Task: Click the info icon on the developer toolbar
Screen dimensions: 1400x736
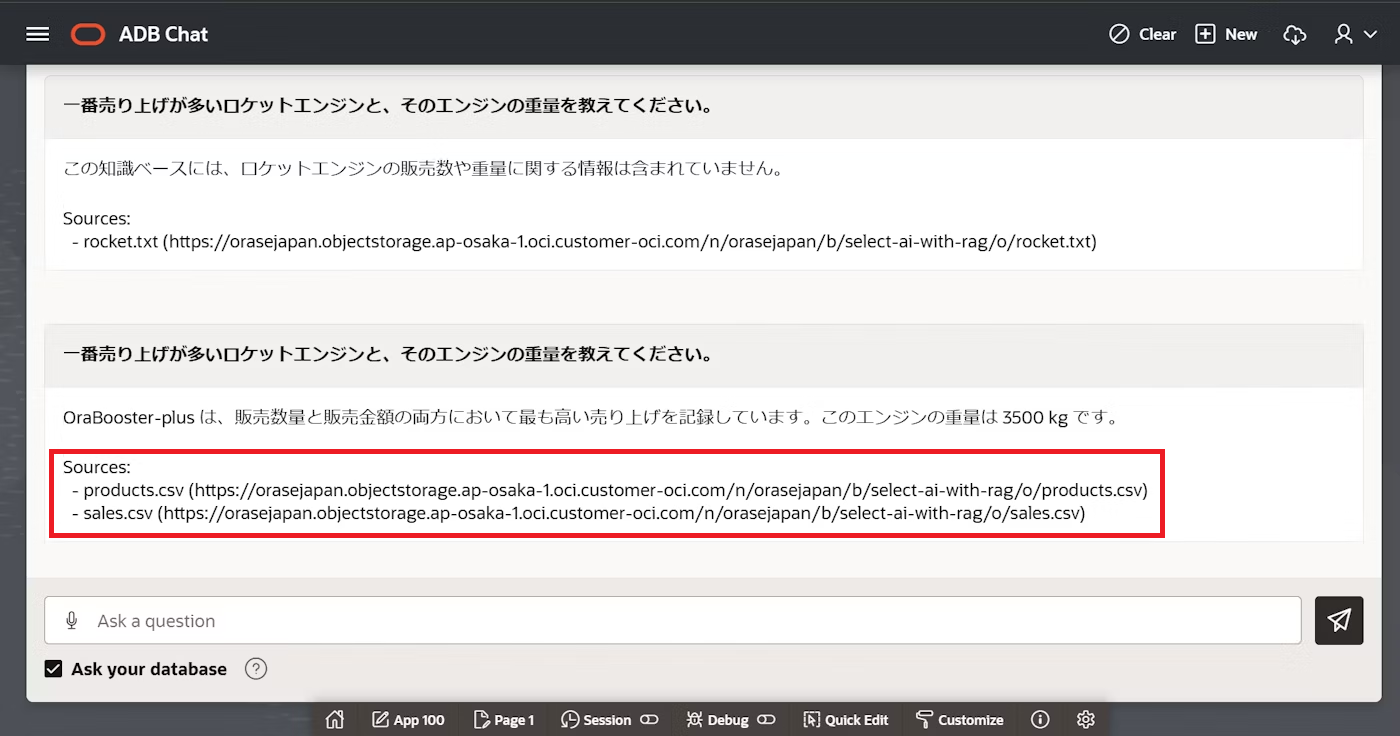Action: point(1039,719)
